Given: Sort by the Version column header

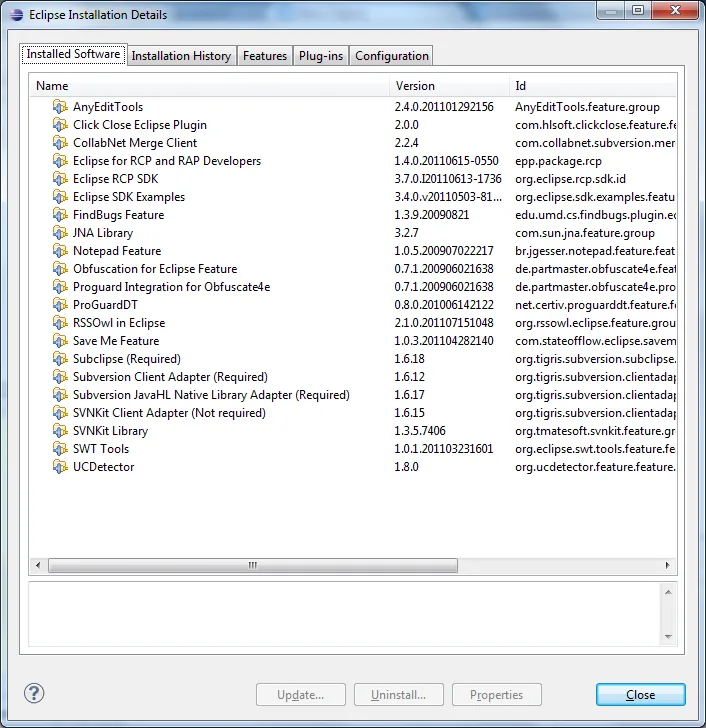Looking at the screenshot, I should (449, 86).
